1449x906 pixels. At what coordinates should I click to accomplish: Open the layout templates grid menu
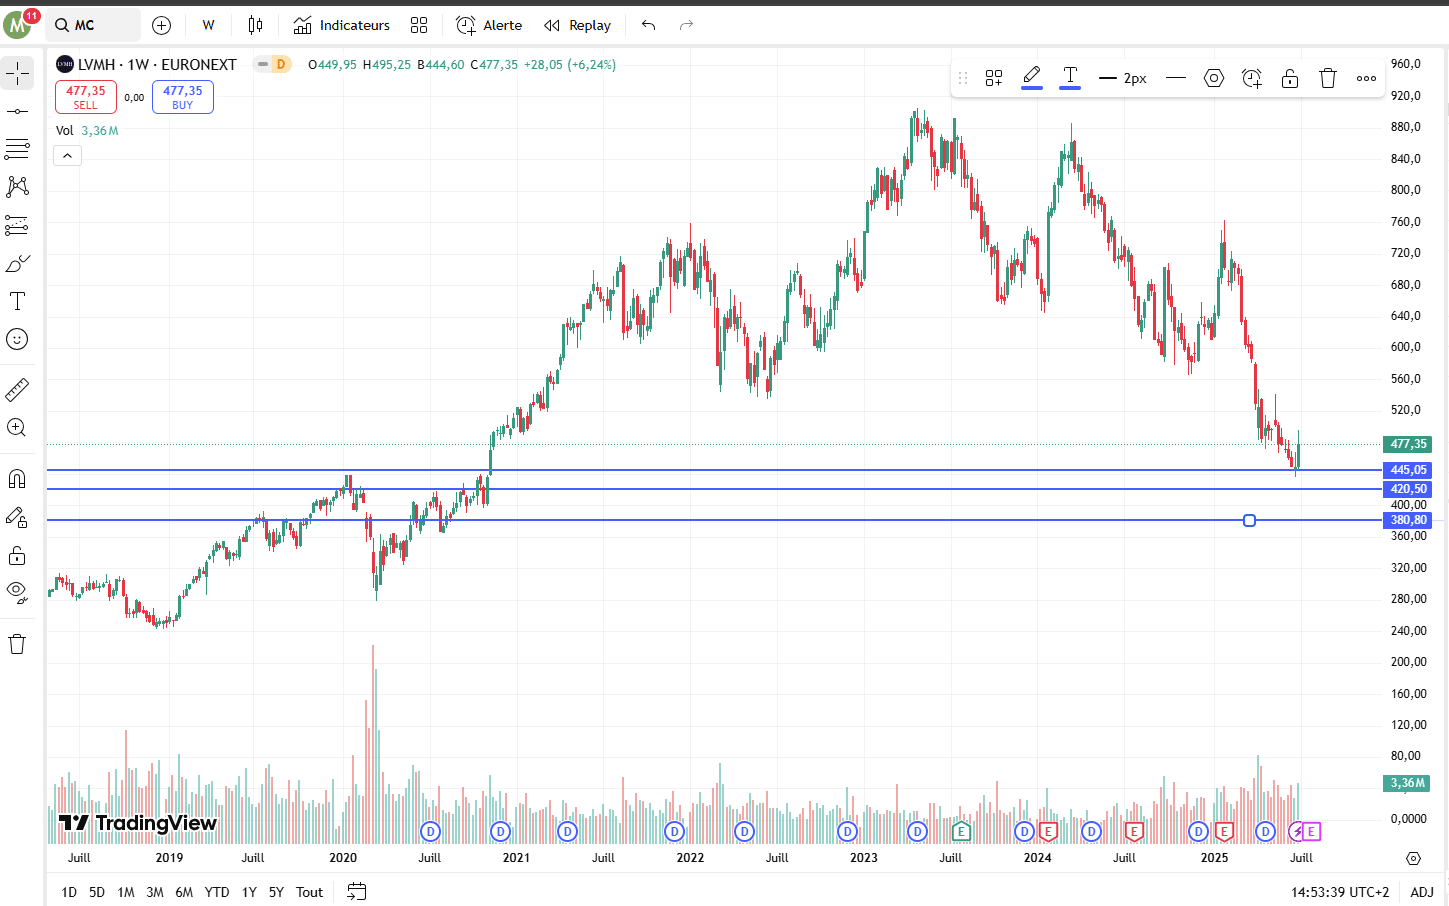[x=419, y=25]
